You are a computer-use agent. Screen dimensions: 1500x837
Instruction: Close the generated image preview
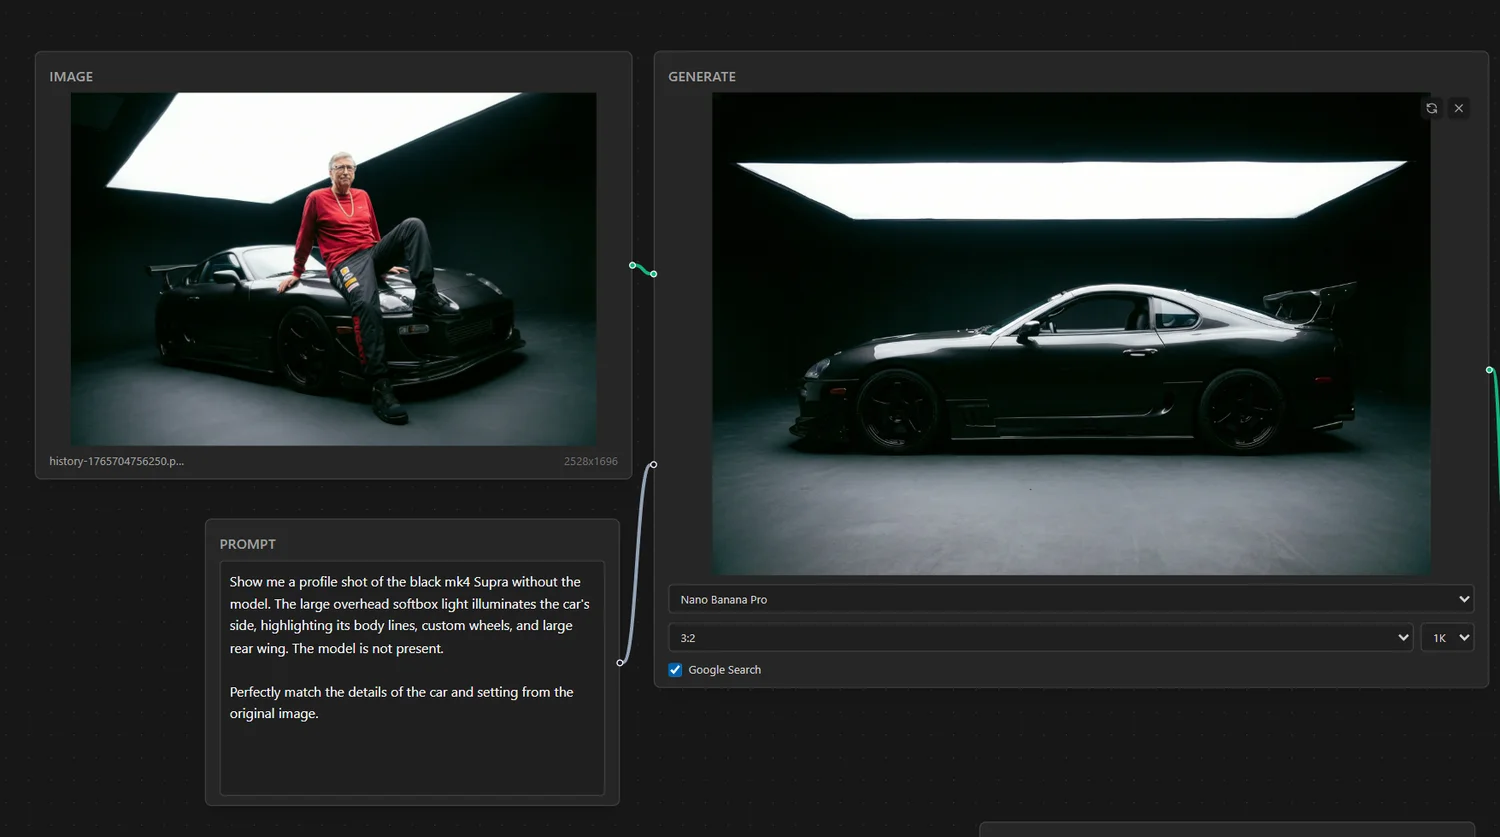coord(1459,108)
